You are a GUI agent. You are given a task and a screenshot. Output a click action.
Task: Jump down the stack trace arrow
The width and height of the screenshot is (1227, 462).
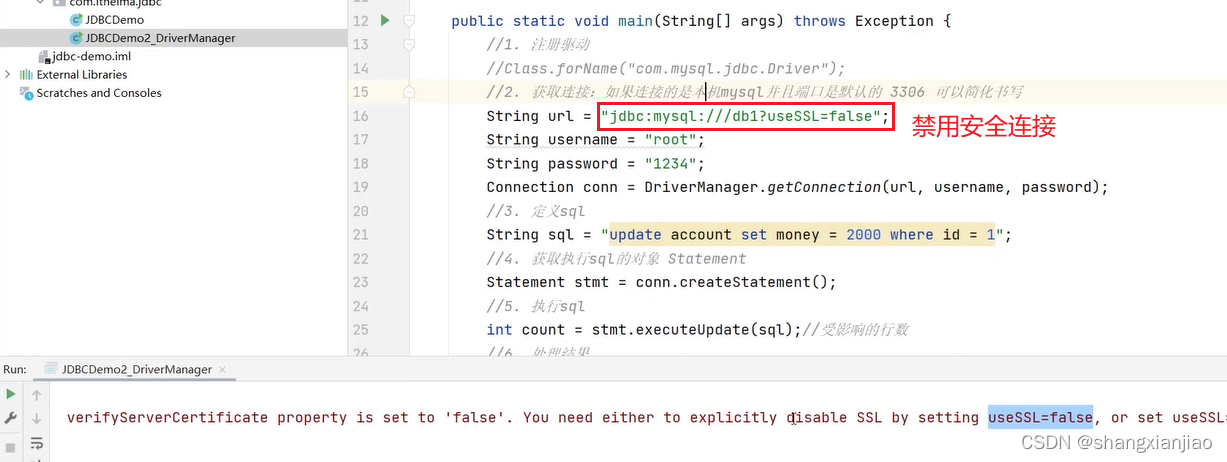[37, 418]
